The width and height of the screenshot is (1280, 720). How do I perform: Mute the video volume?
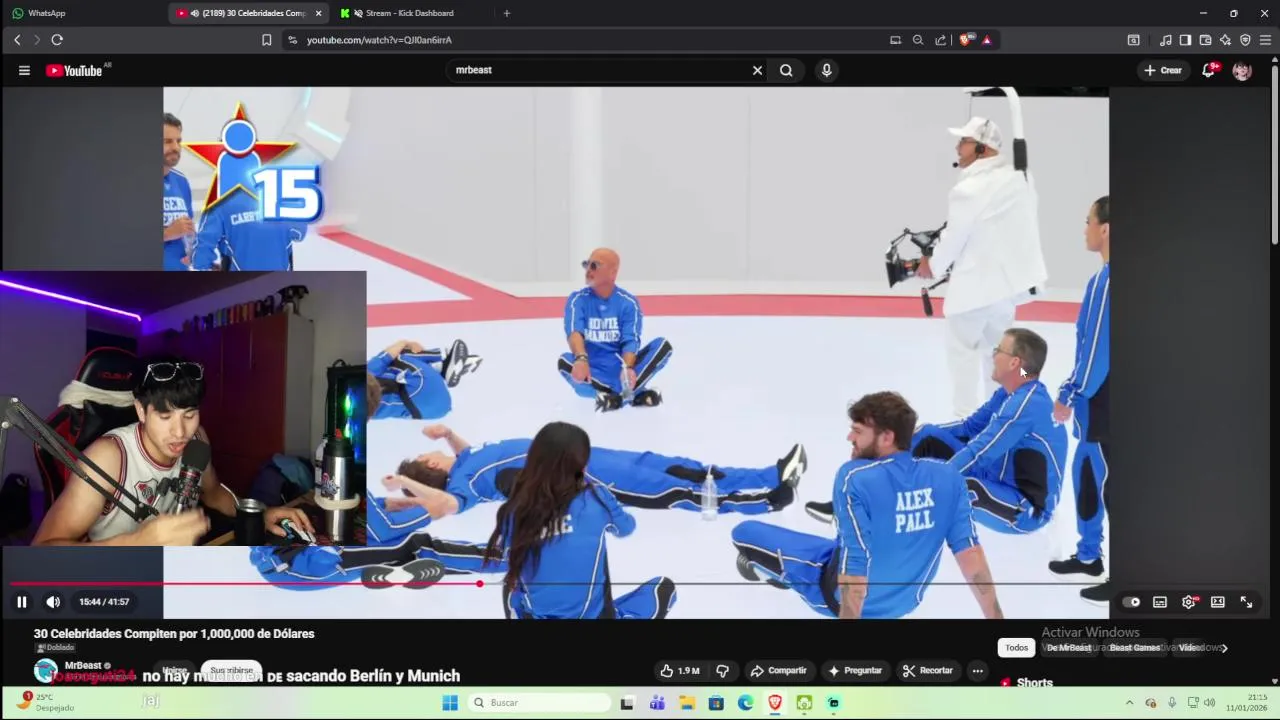(x=53, y=602)
